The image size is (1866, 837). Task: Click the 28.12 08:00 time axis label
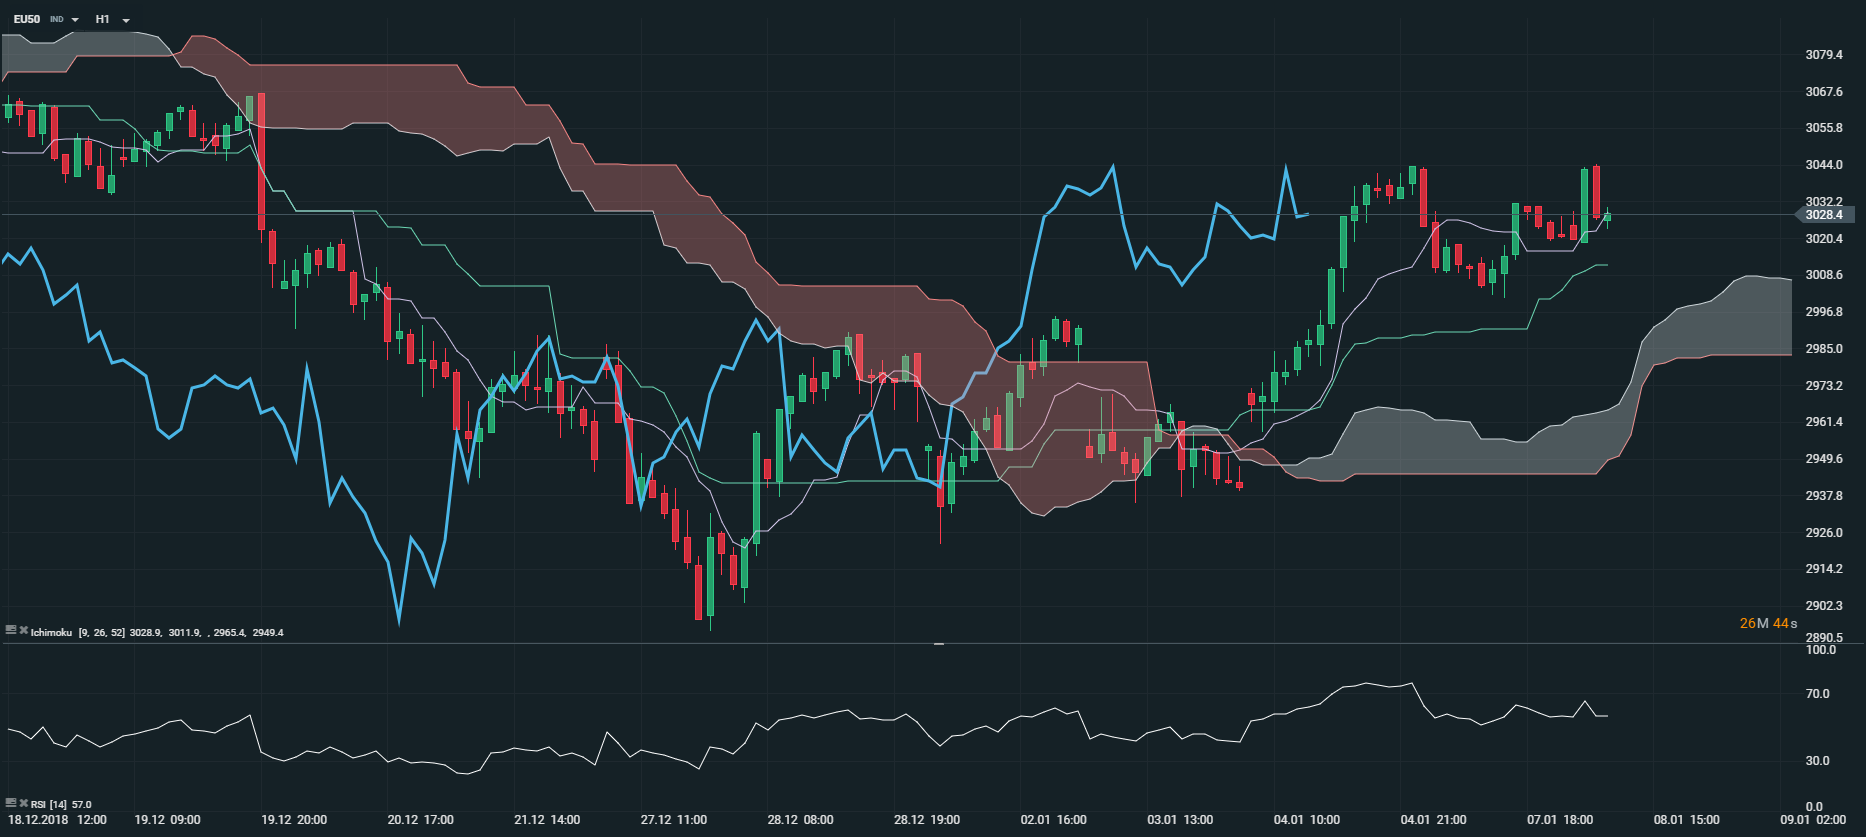800,820
